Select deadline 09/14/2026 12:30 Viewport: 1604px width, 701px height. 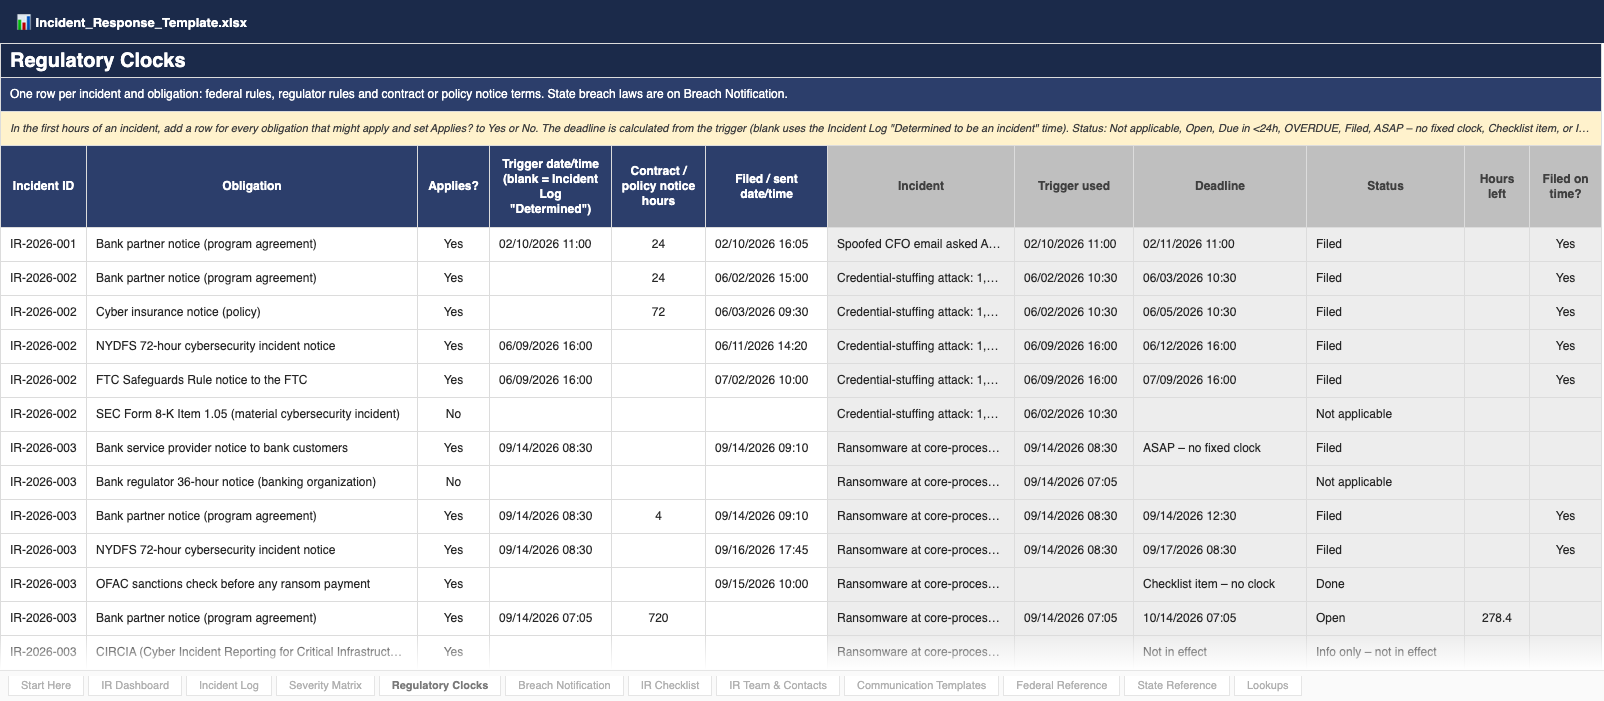coord(1220,516)
